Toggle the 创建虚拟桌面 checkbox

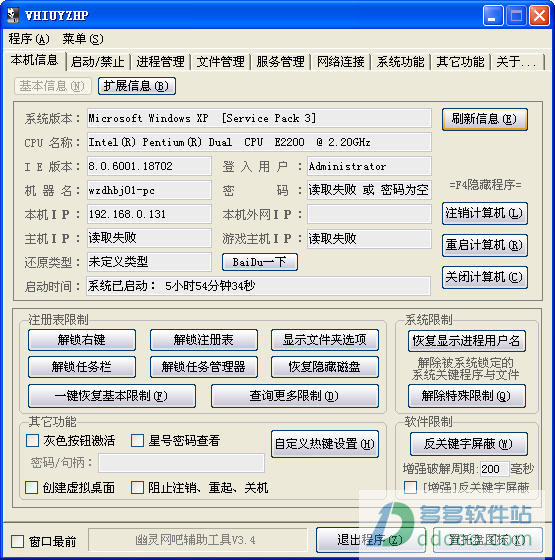tap(31, 488)
